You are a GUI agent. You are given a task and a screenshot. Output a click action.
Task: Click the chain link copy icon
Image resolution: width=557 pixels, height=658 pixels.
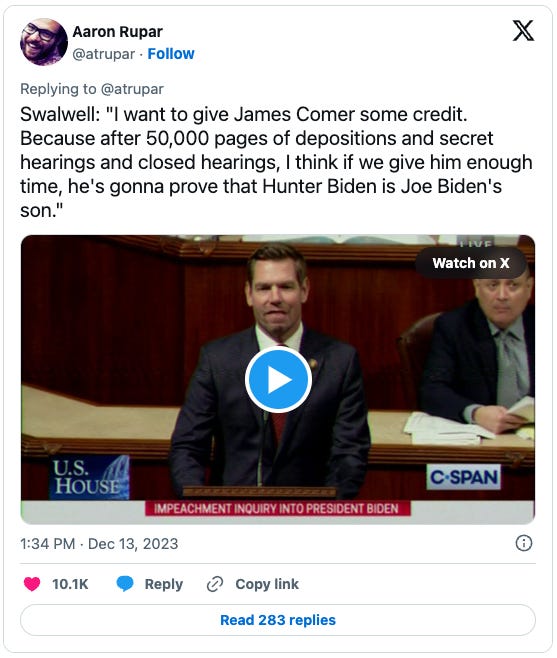(215, 584)
